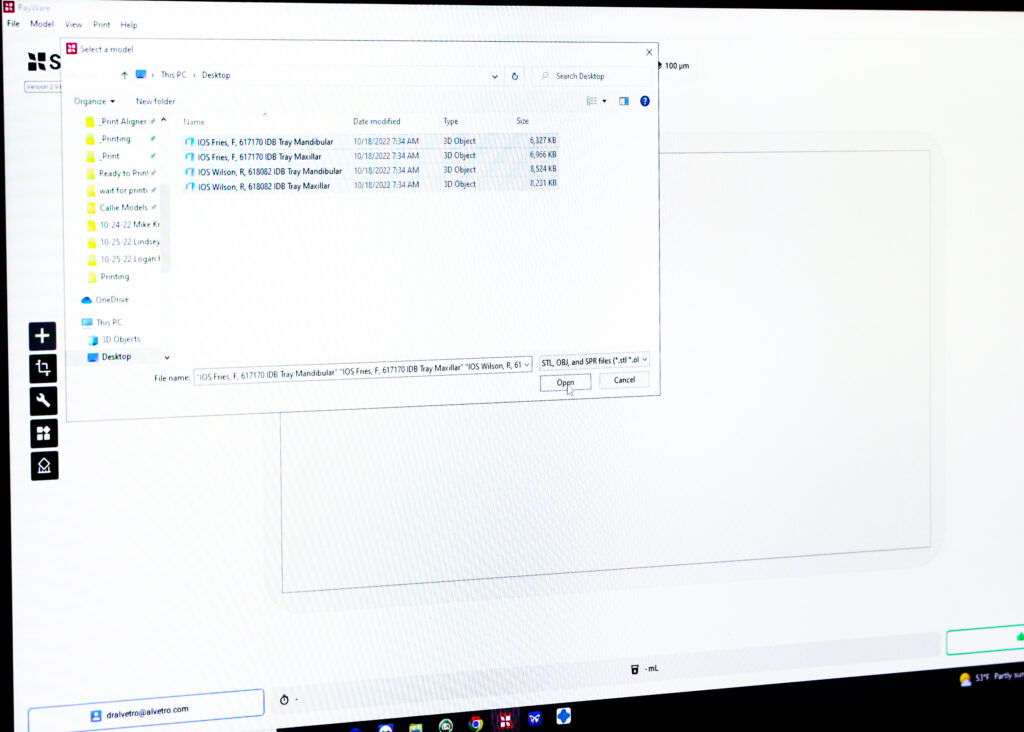The width and height of the screenshot is (1024, 732).
Task: Expand the address bar history dropdown
Action: [x=495, y=76]
